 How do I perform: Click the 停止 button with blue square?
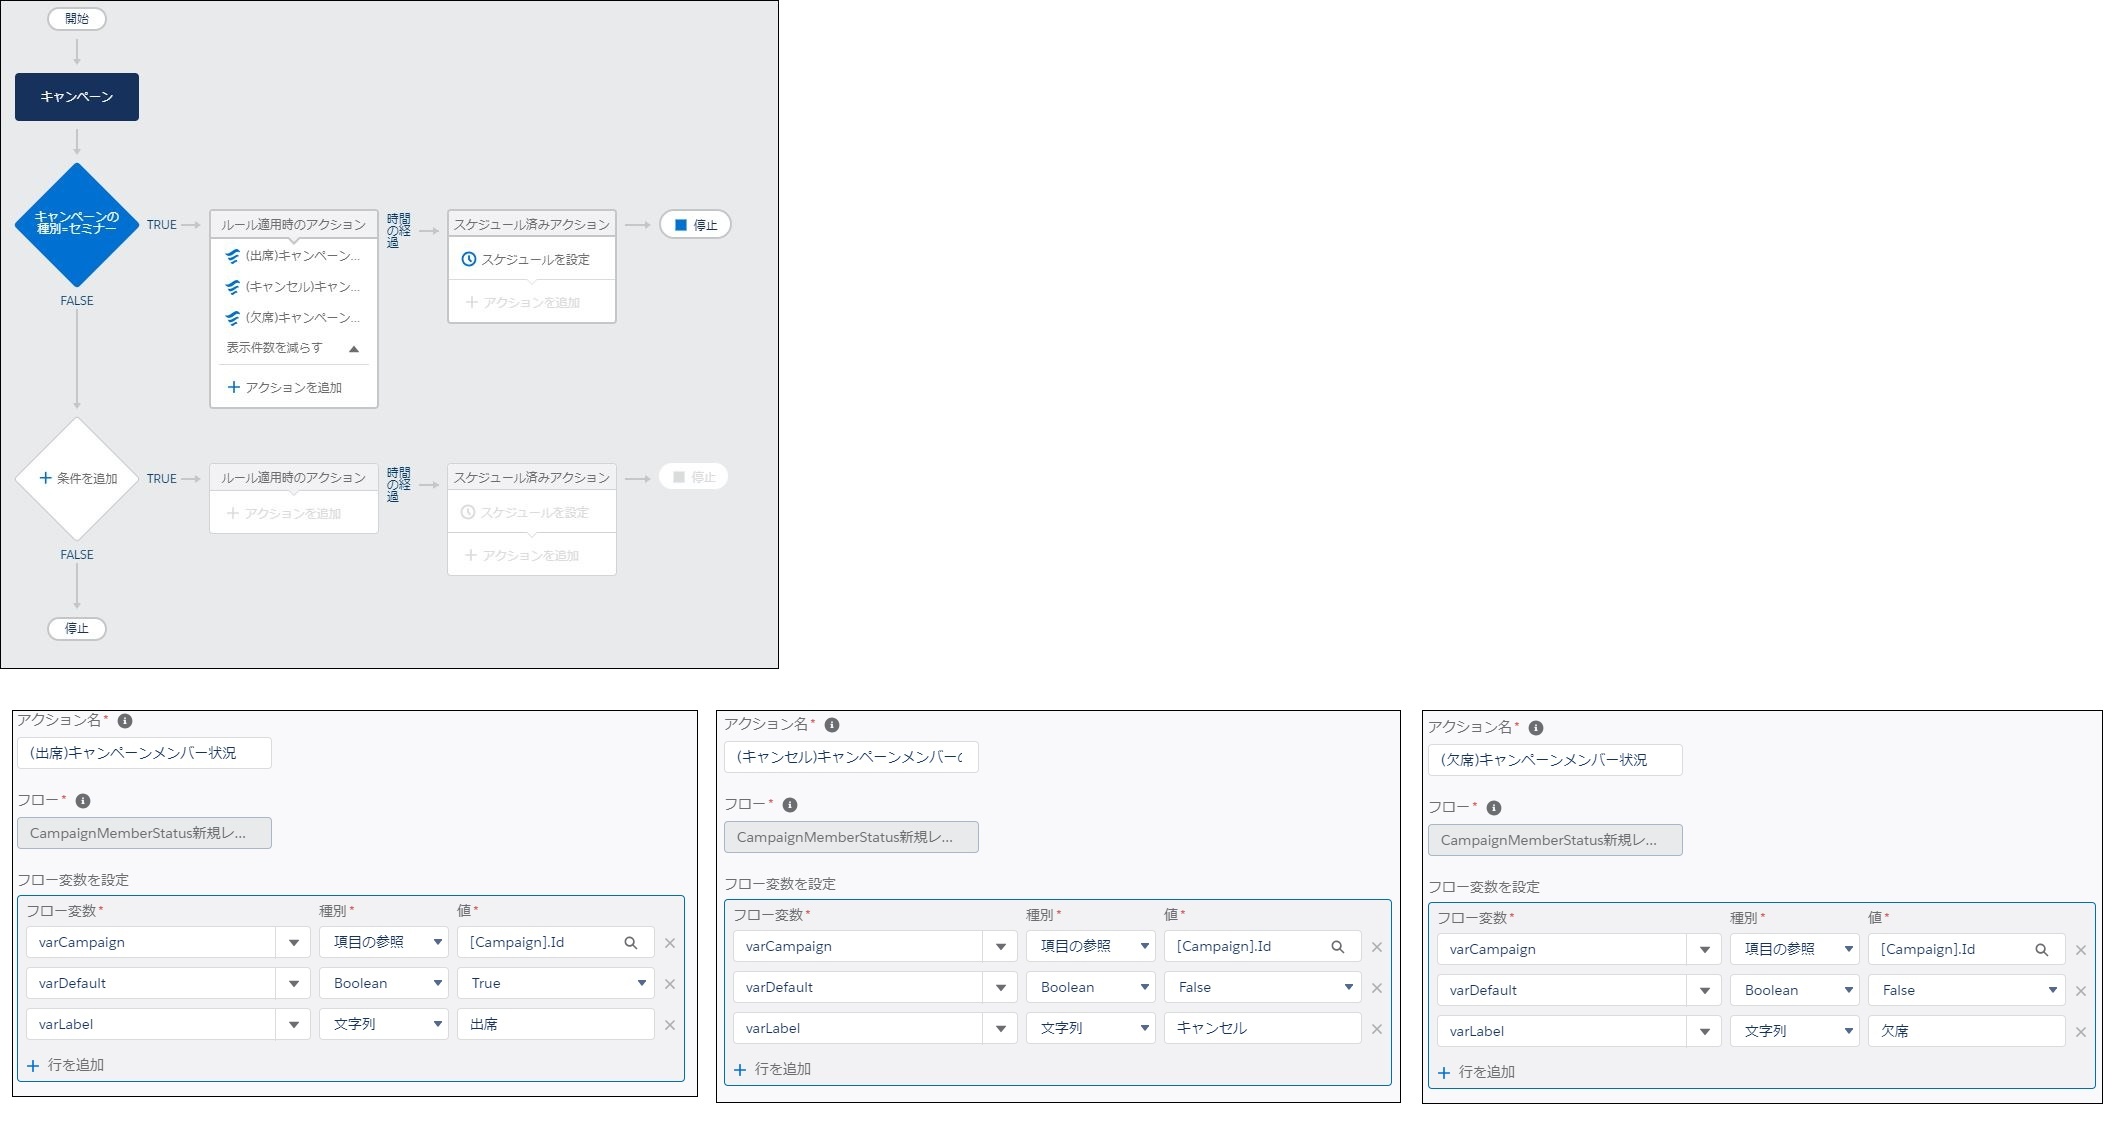click(x=695, y=225)
